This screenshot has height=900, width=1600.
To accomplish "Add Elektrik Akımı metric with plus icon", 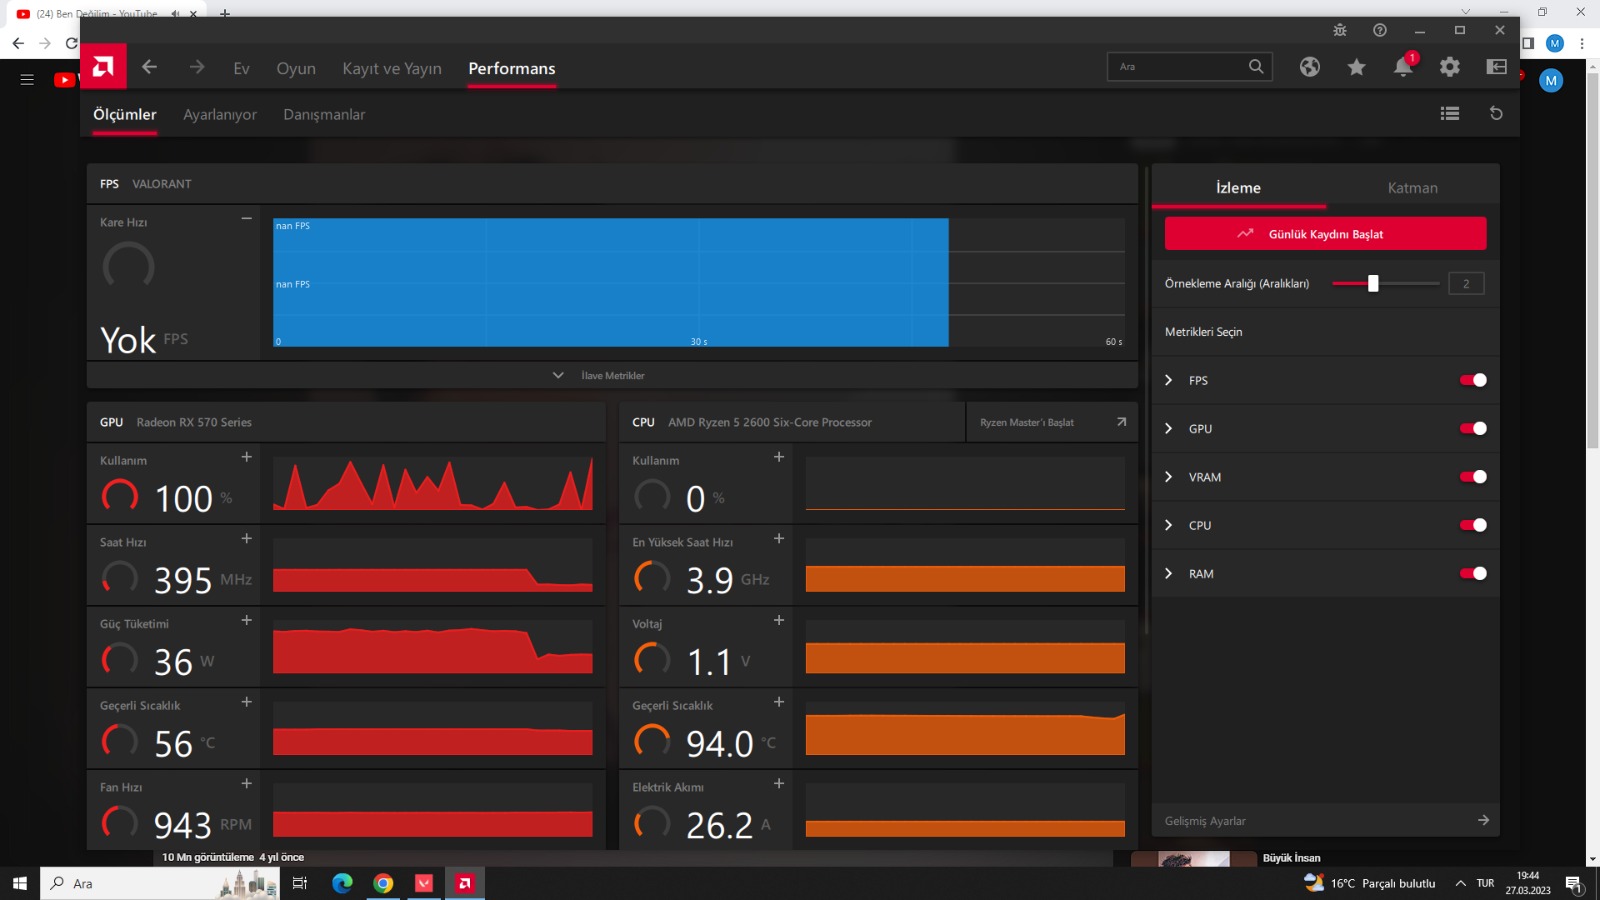I will click(779, 784).
